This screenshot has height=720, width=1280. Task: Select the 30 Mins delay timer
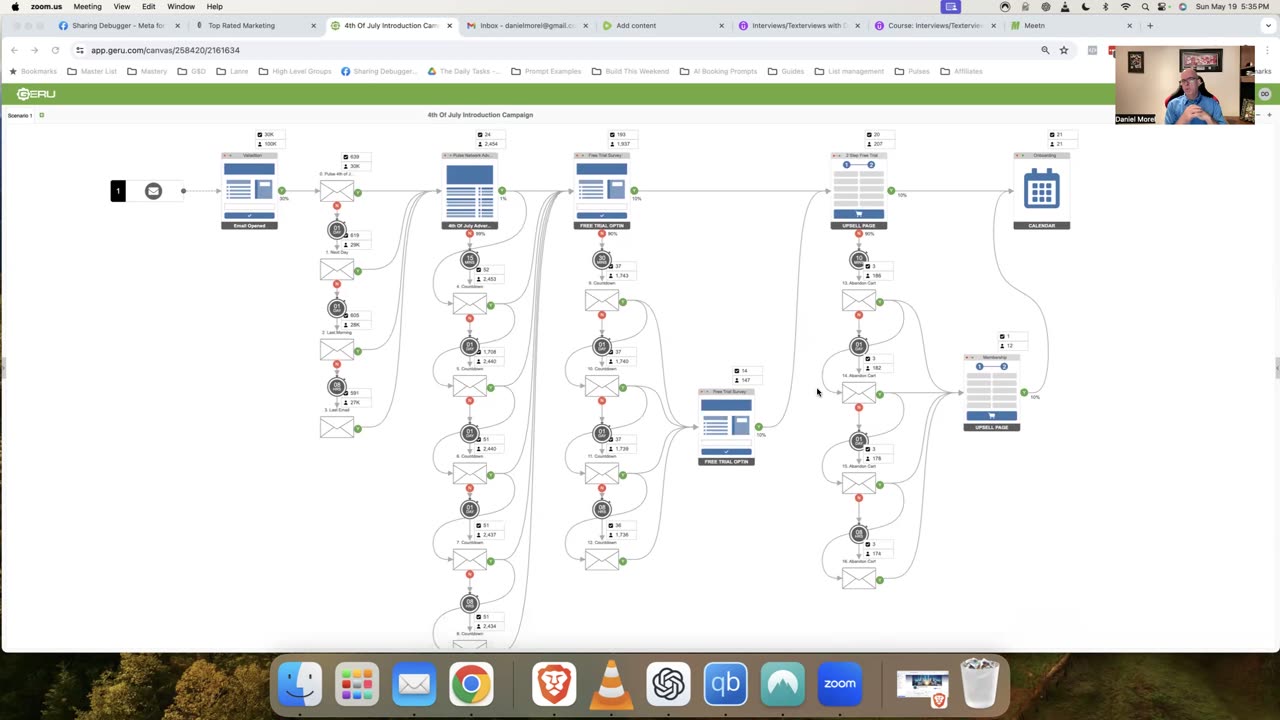(601, 260)
